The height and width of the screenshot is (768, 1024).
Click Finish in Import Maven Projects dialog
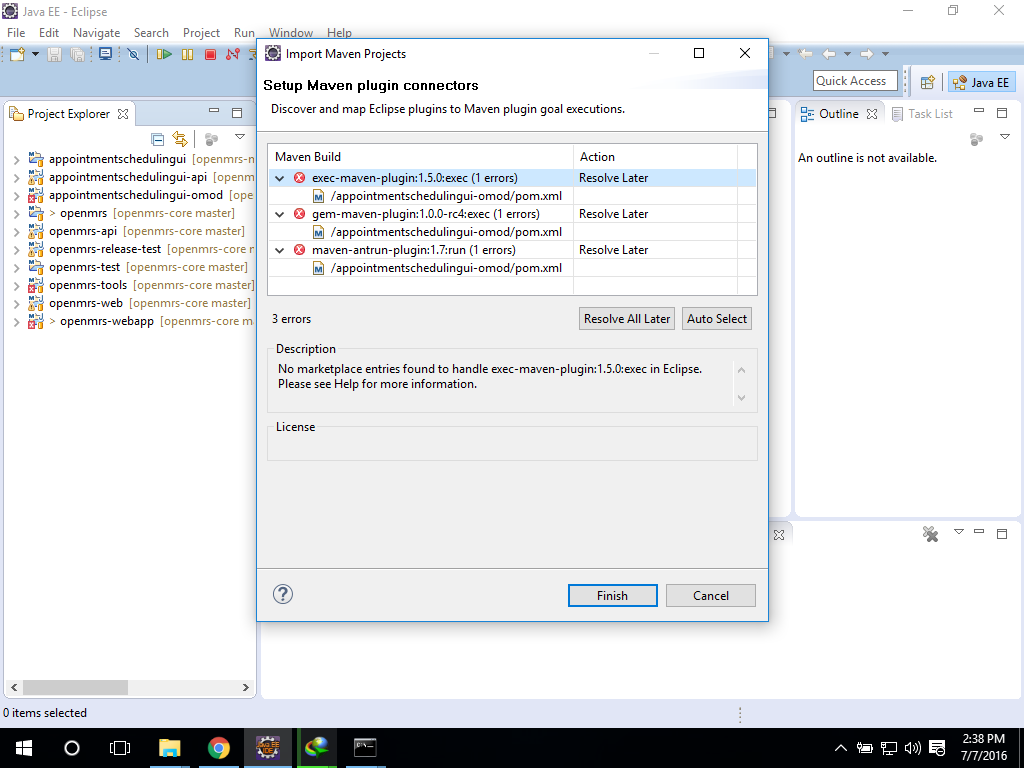pos(613,596)
